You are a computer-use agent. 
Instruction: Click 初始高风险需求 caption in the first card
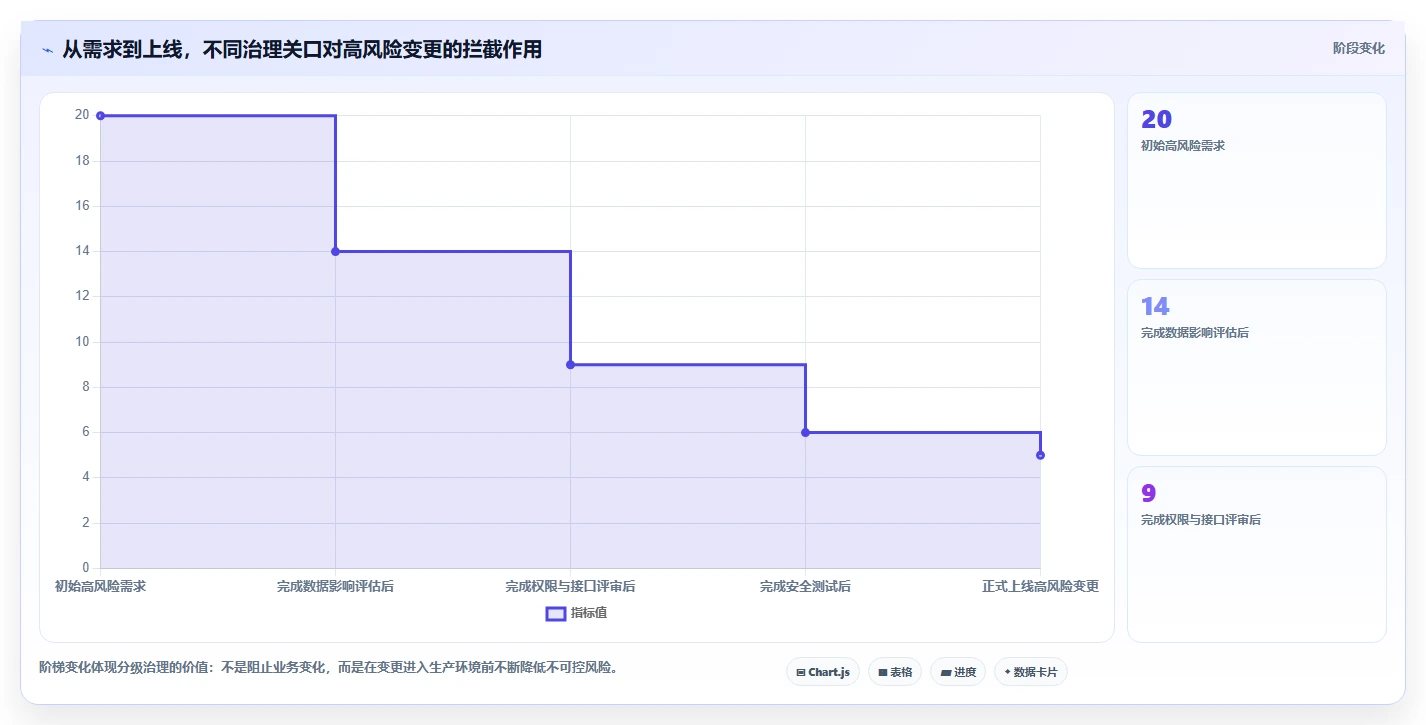[x=1183, y=146]
